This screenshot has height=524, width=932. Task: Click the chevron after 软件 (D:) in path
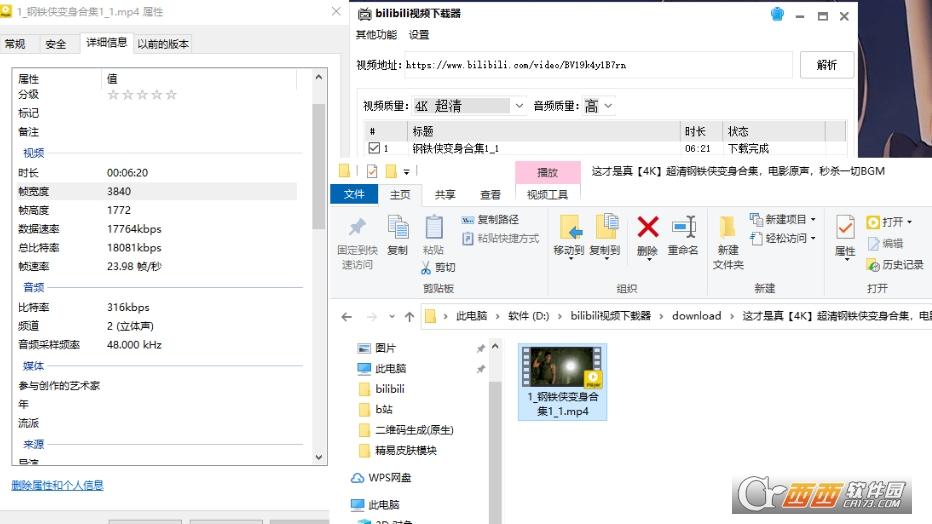(x=559, y=316)
